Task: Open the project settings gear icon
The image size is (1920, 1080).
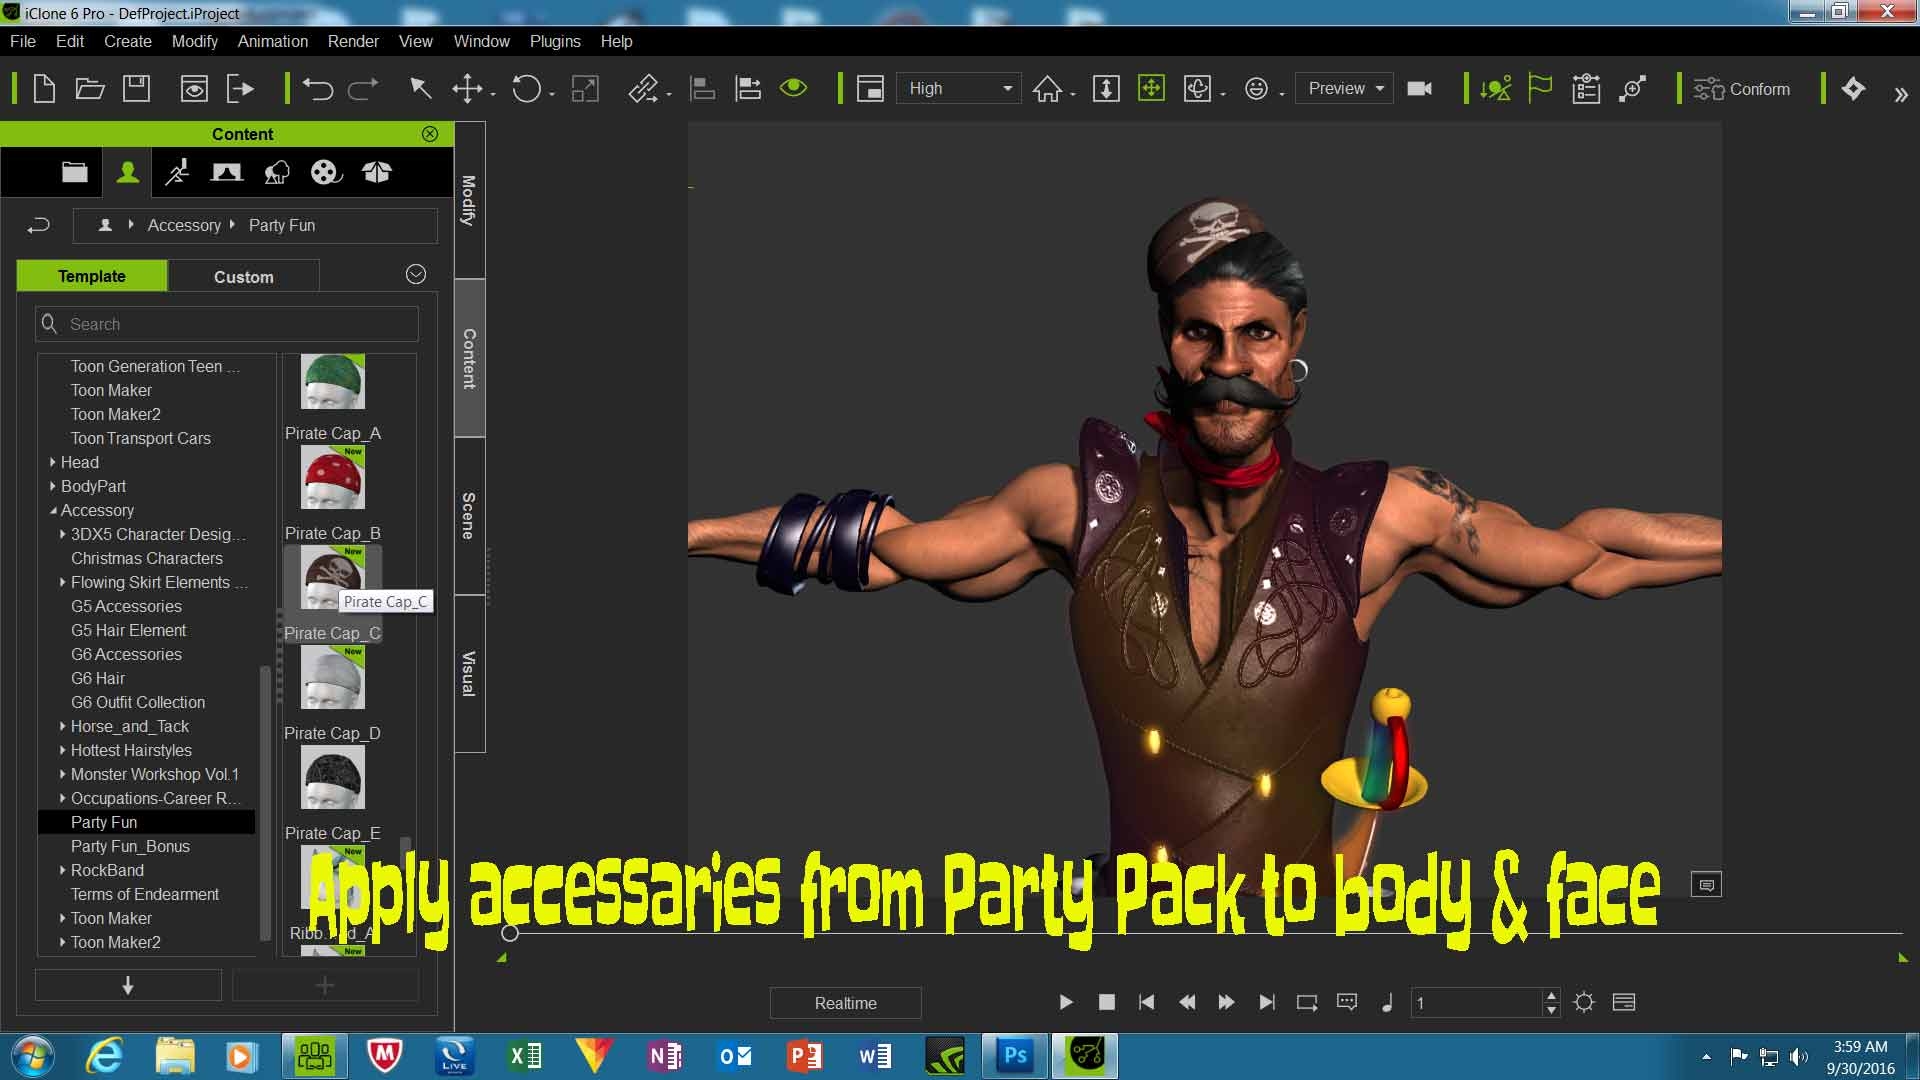Action: click(1584, 1002)
